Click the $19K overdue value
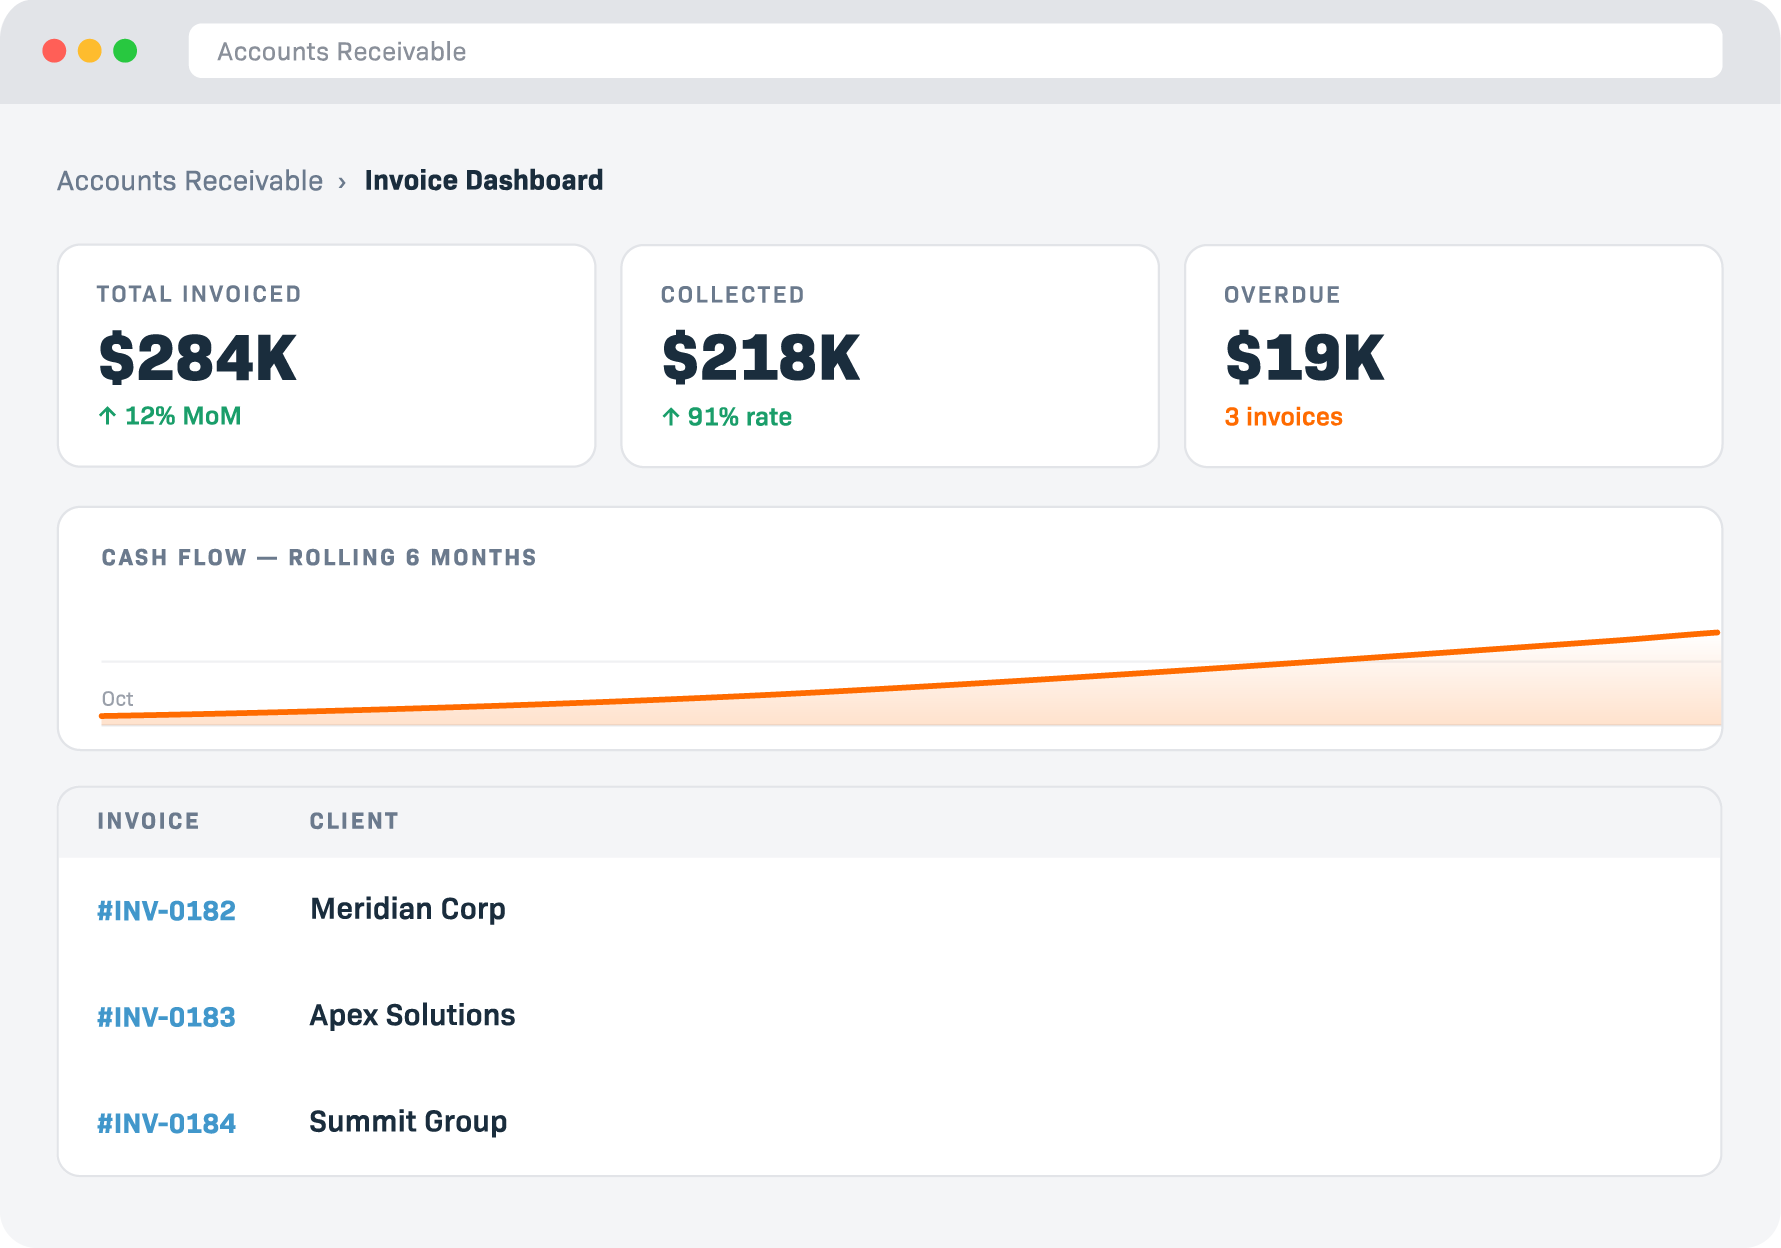The image size is (1781, 1248). pyautogui.click(x=1304, y=358)
